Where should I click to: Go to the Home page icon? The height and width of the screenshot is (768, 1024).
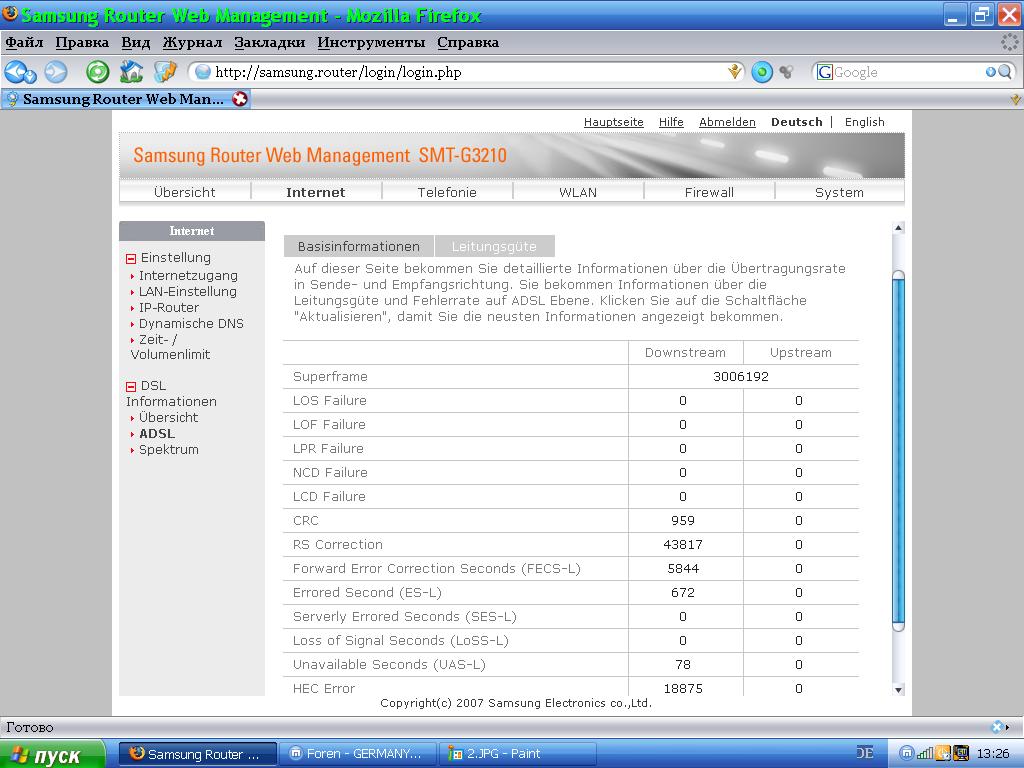(x=131, y=72)
